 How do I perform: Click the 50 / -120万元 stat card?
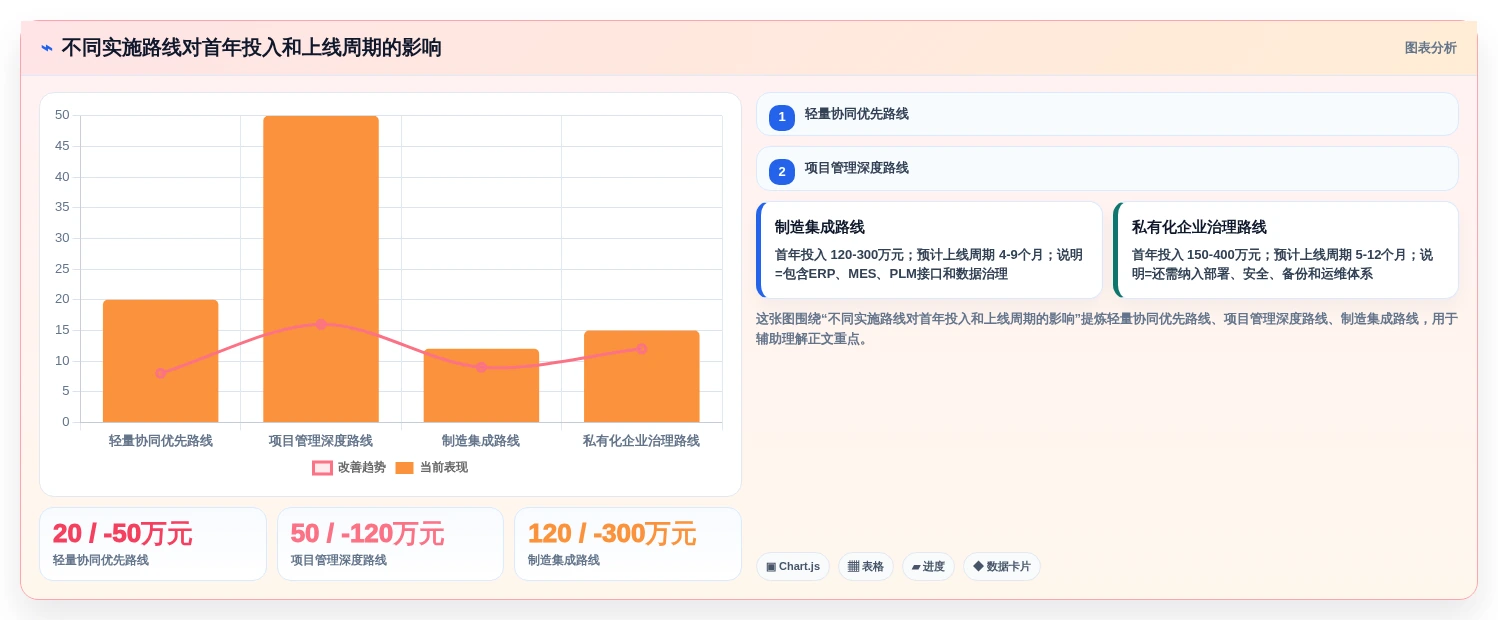[x=390, y=544]
